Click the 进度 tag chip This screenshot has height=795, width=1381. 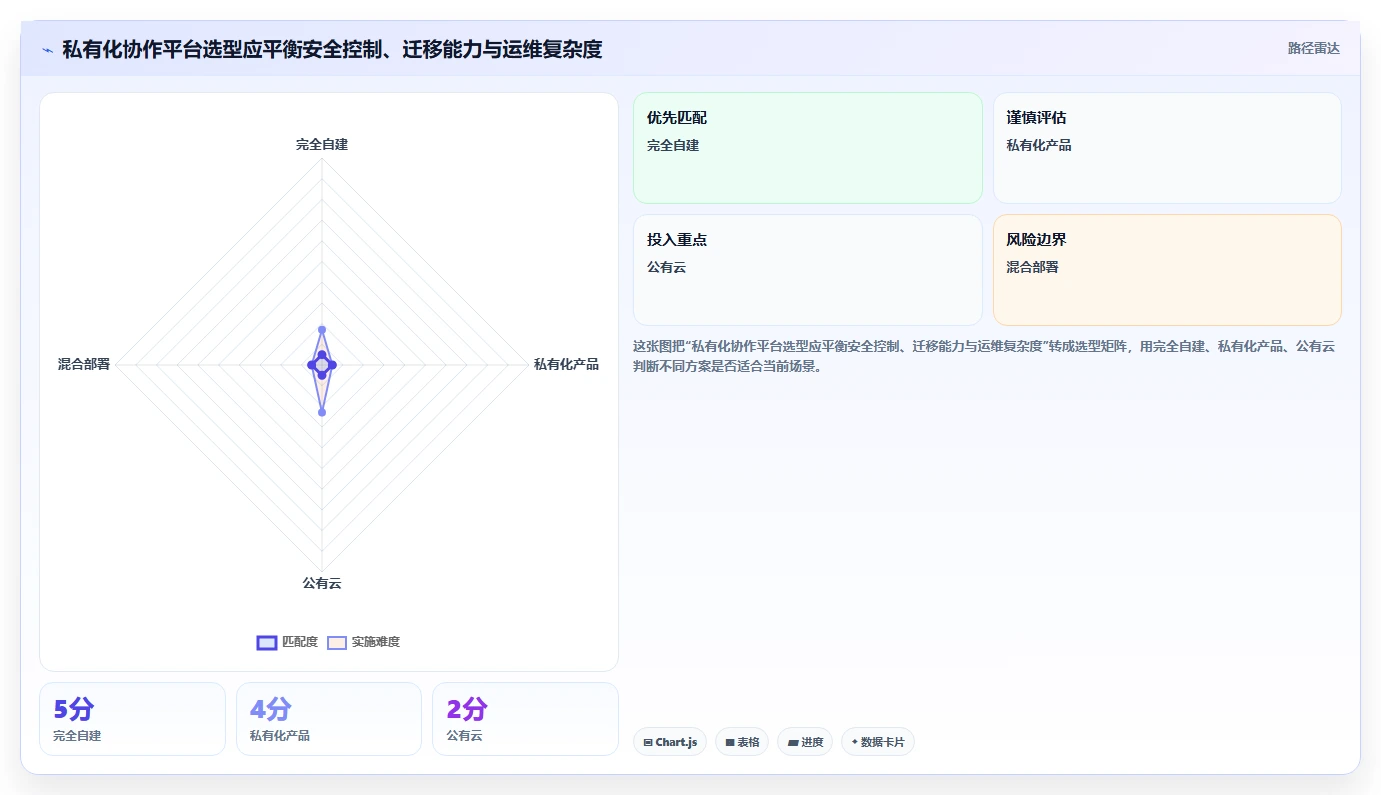(805, 742)
